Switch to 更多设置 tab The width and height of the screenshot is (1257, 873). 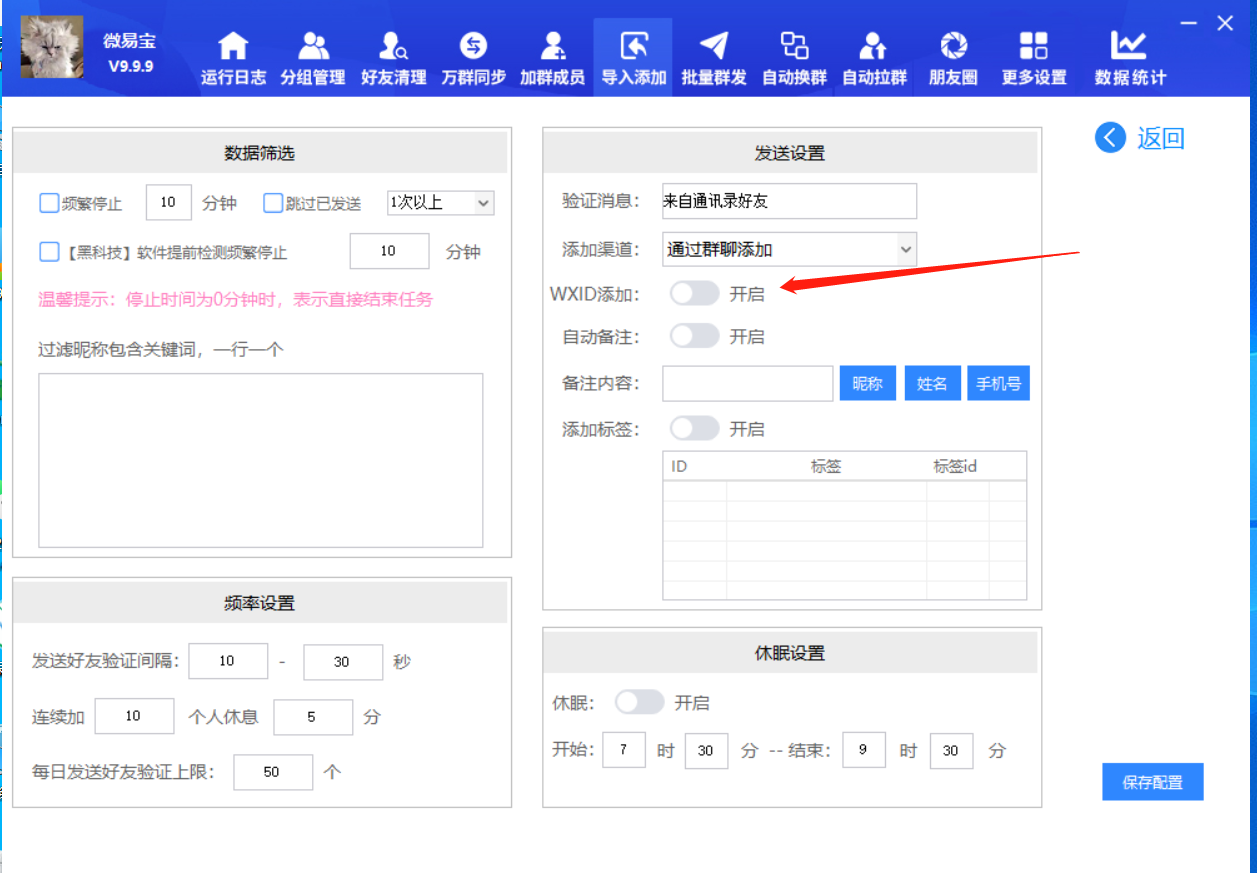point(1034,58)
